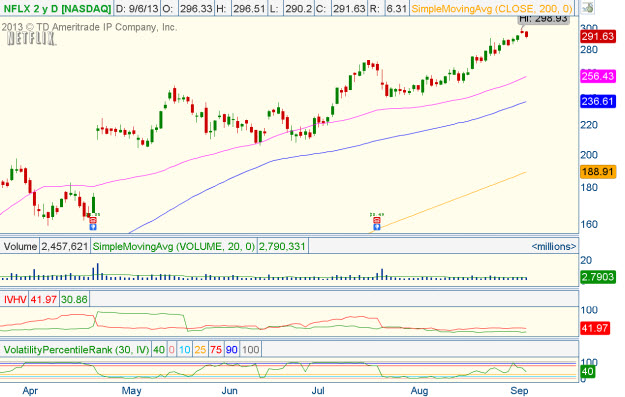Click the <millions> axis unit label

pyautogui.click(x=554, y=246)
